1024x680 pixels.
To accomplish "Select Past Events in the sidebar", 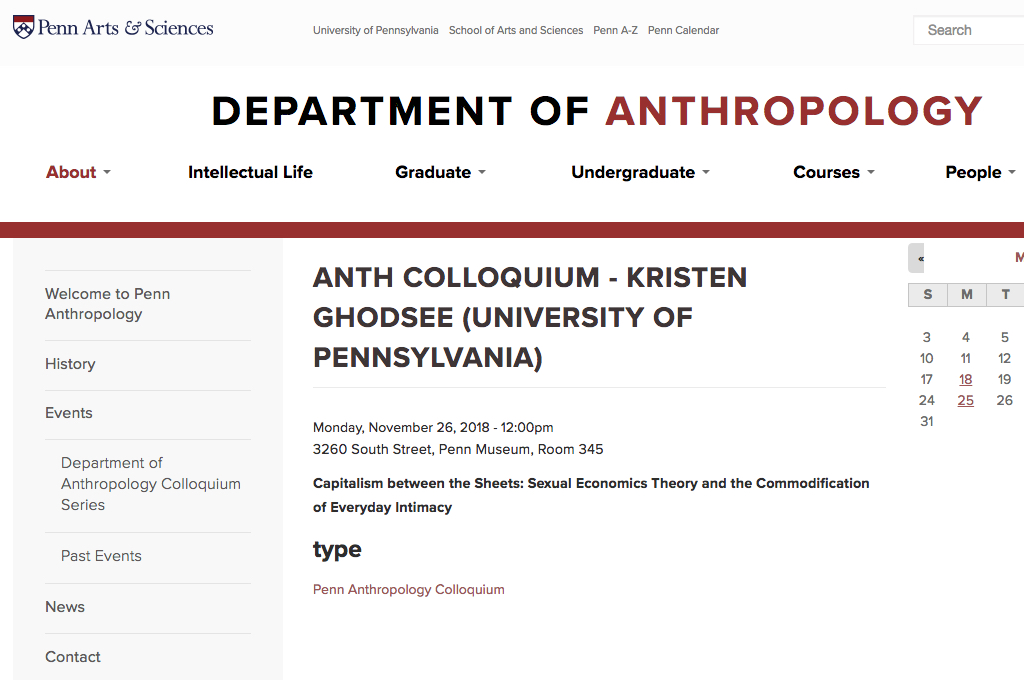I will click(101, 556).
